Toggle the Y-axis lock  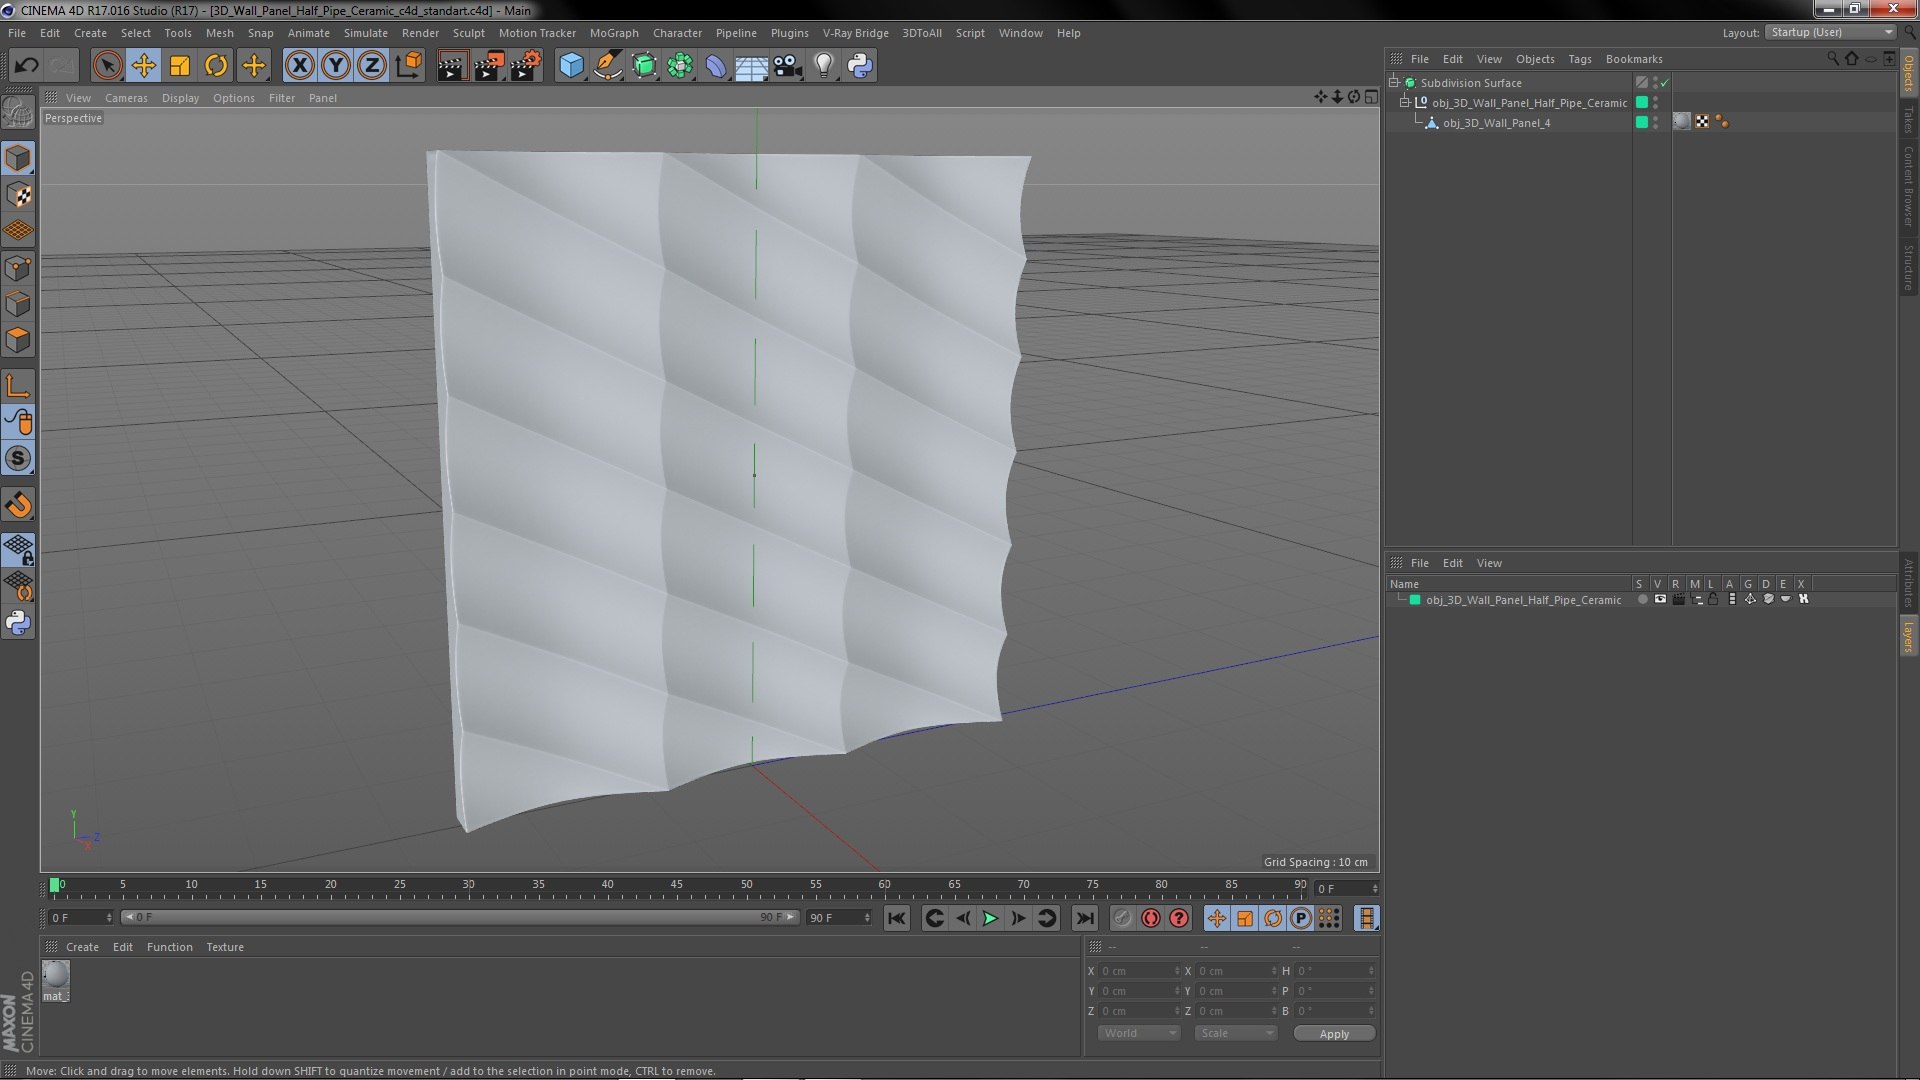[x=336, y=66]
